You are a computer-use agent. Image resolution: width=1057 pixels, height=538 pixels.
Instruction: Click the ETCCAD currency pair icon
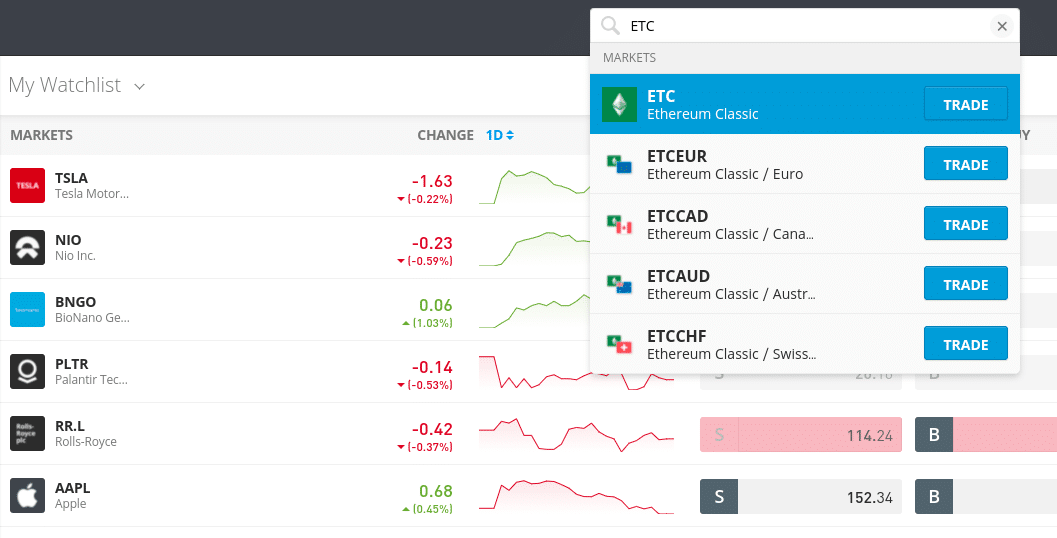[619, 225]
